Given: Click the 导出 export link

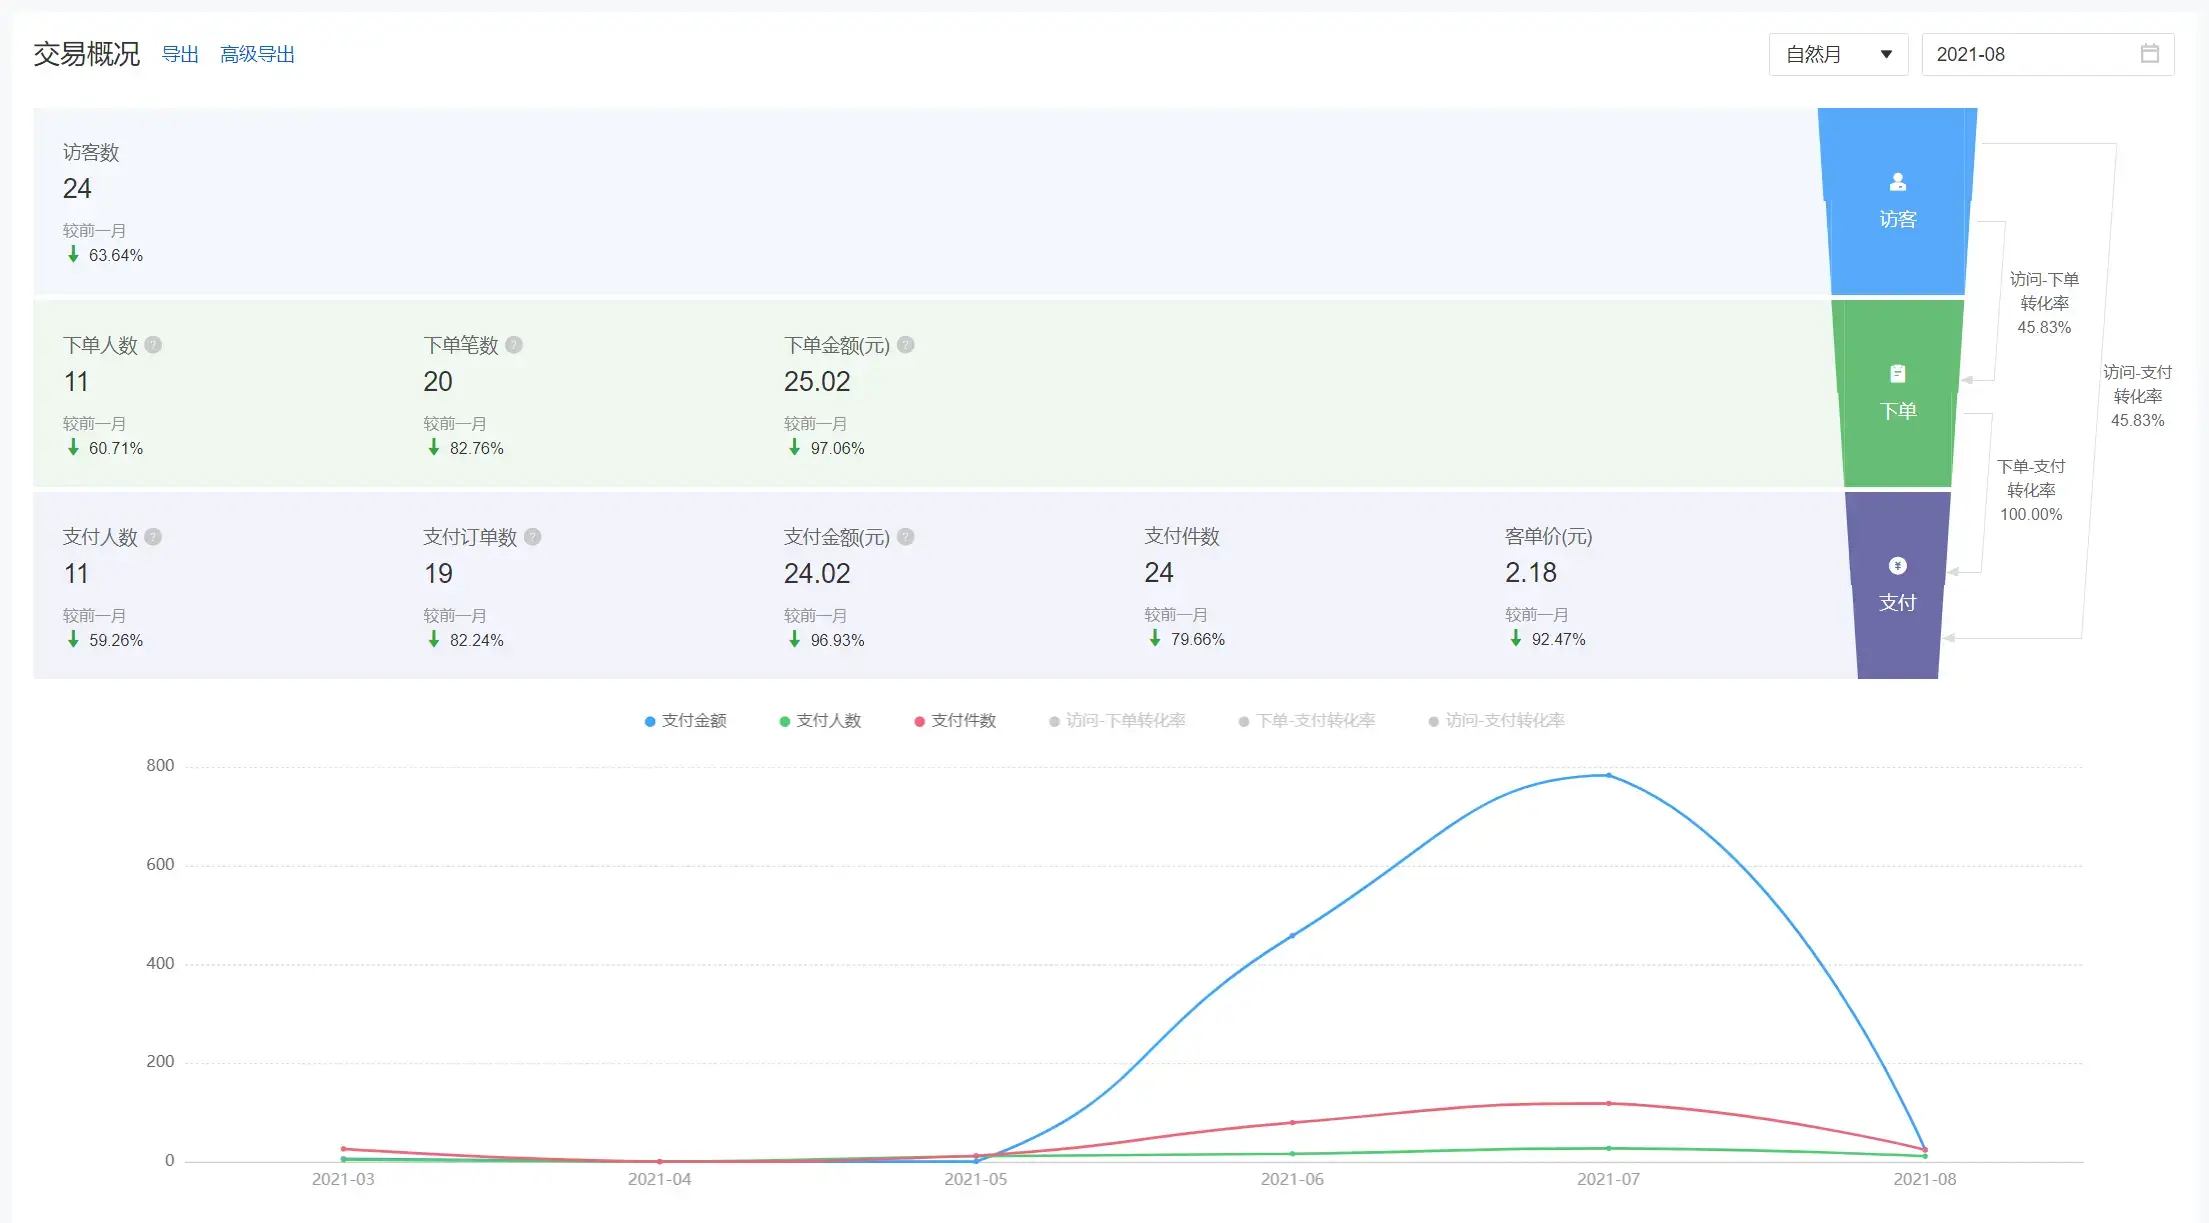Looking at the screenshot, I should click(x=180, y=54).
